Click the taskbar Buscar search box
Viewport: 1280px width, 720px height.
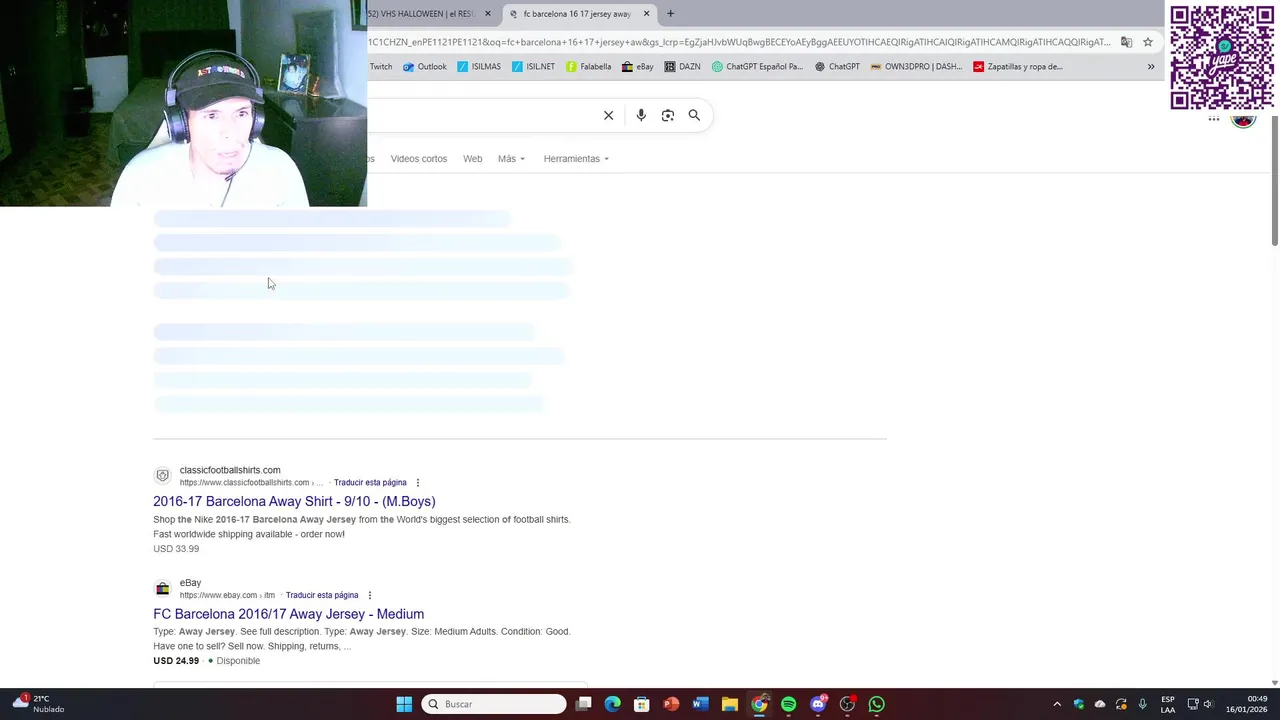(x=494, y=704)
